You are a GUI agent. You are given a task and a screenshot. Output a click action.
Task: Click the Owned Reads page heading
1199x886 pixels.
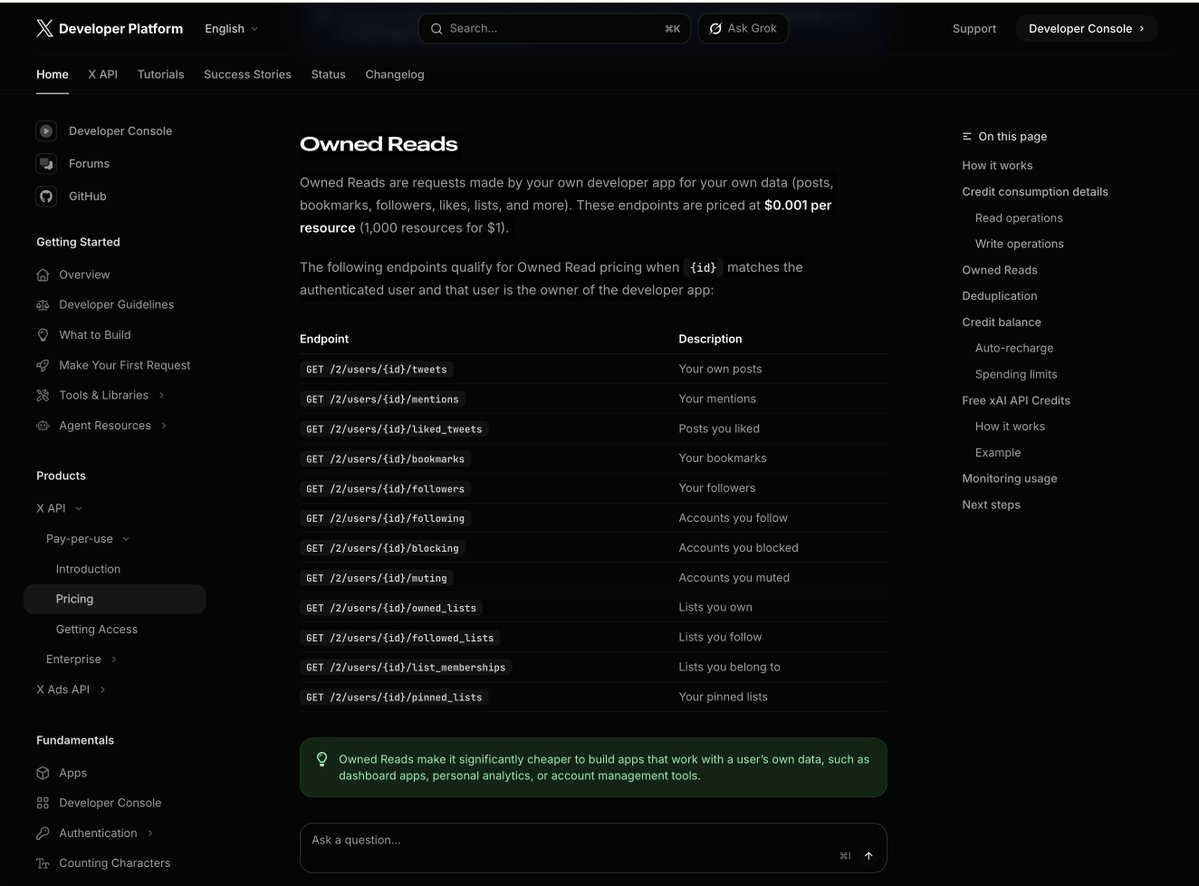[379, 144]
